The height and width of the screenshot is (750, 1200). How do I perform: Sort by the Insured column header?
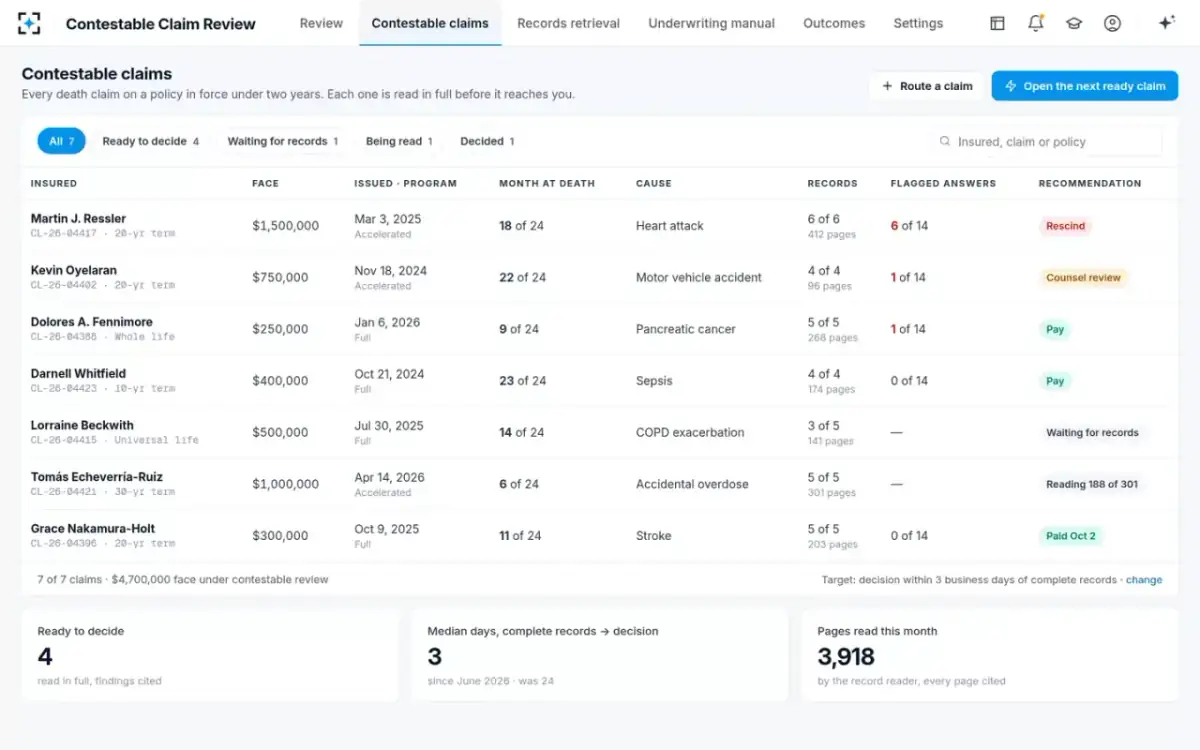click(54, 184)
